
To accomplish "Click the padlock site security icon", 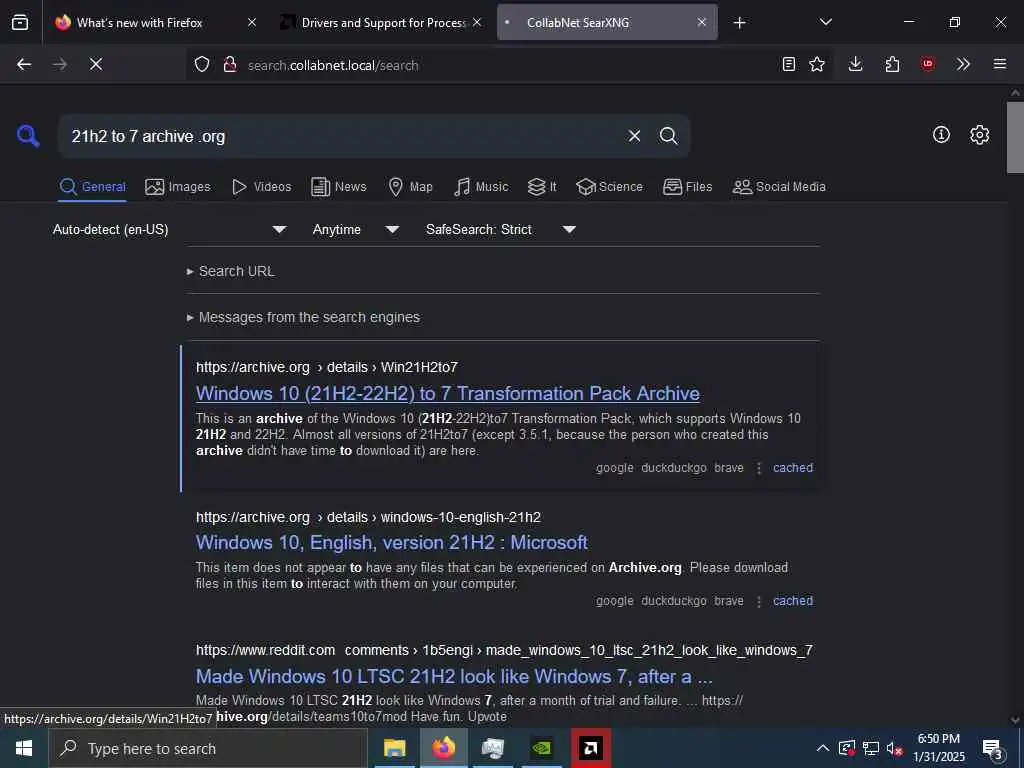I will [x=230, y=64].
